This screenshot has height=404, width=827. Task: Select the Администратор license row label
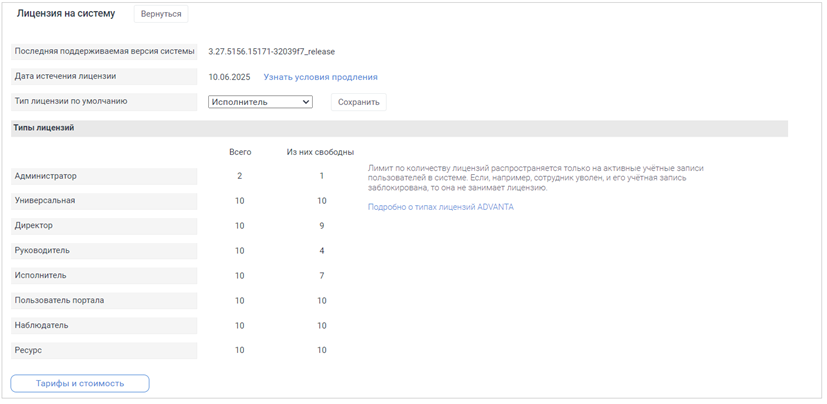tap(45, 176)
